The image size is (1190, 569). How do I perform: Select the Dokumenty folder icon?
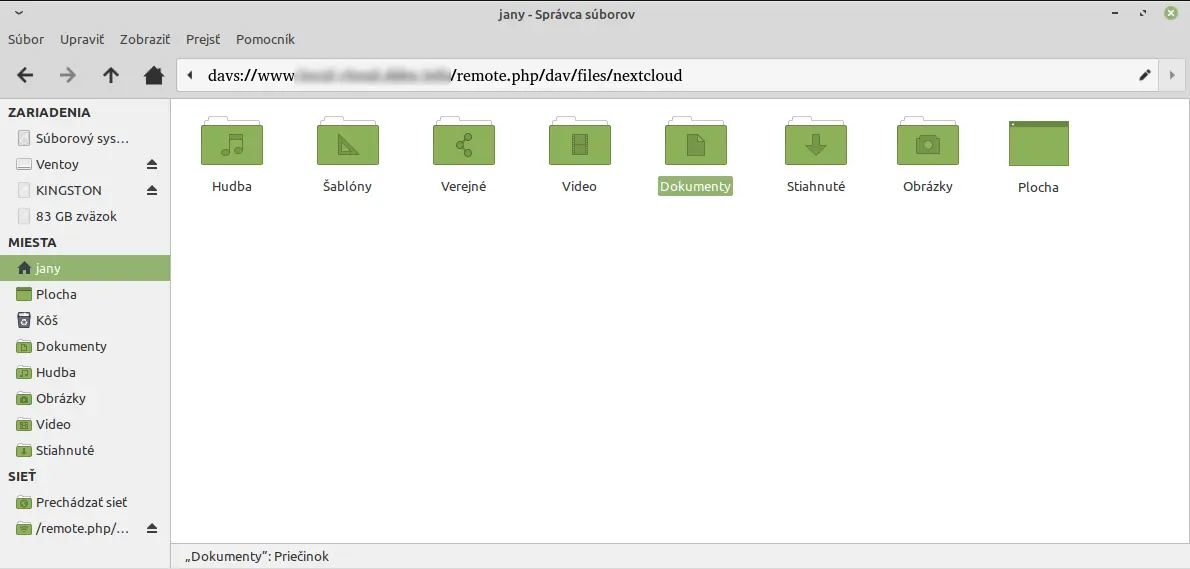[x=696, y=141]
